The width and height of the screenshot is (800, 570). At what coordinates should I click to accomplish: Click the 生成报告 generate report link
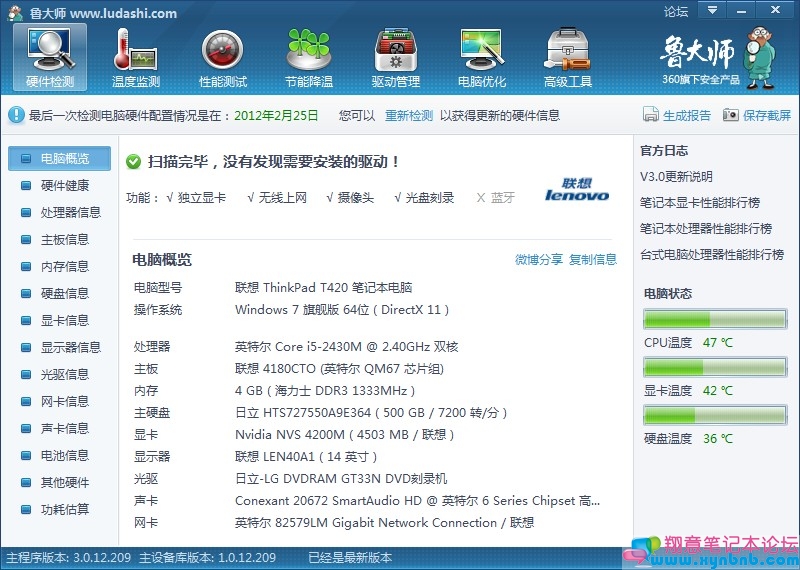[677, 115]
